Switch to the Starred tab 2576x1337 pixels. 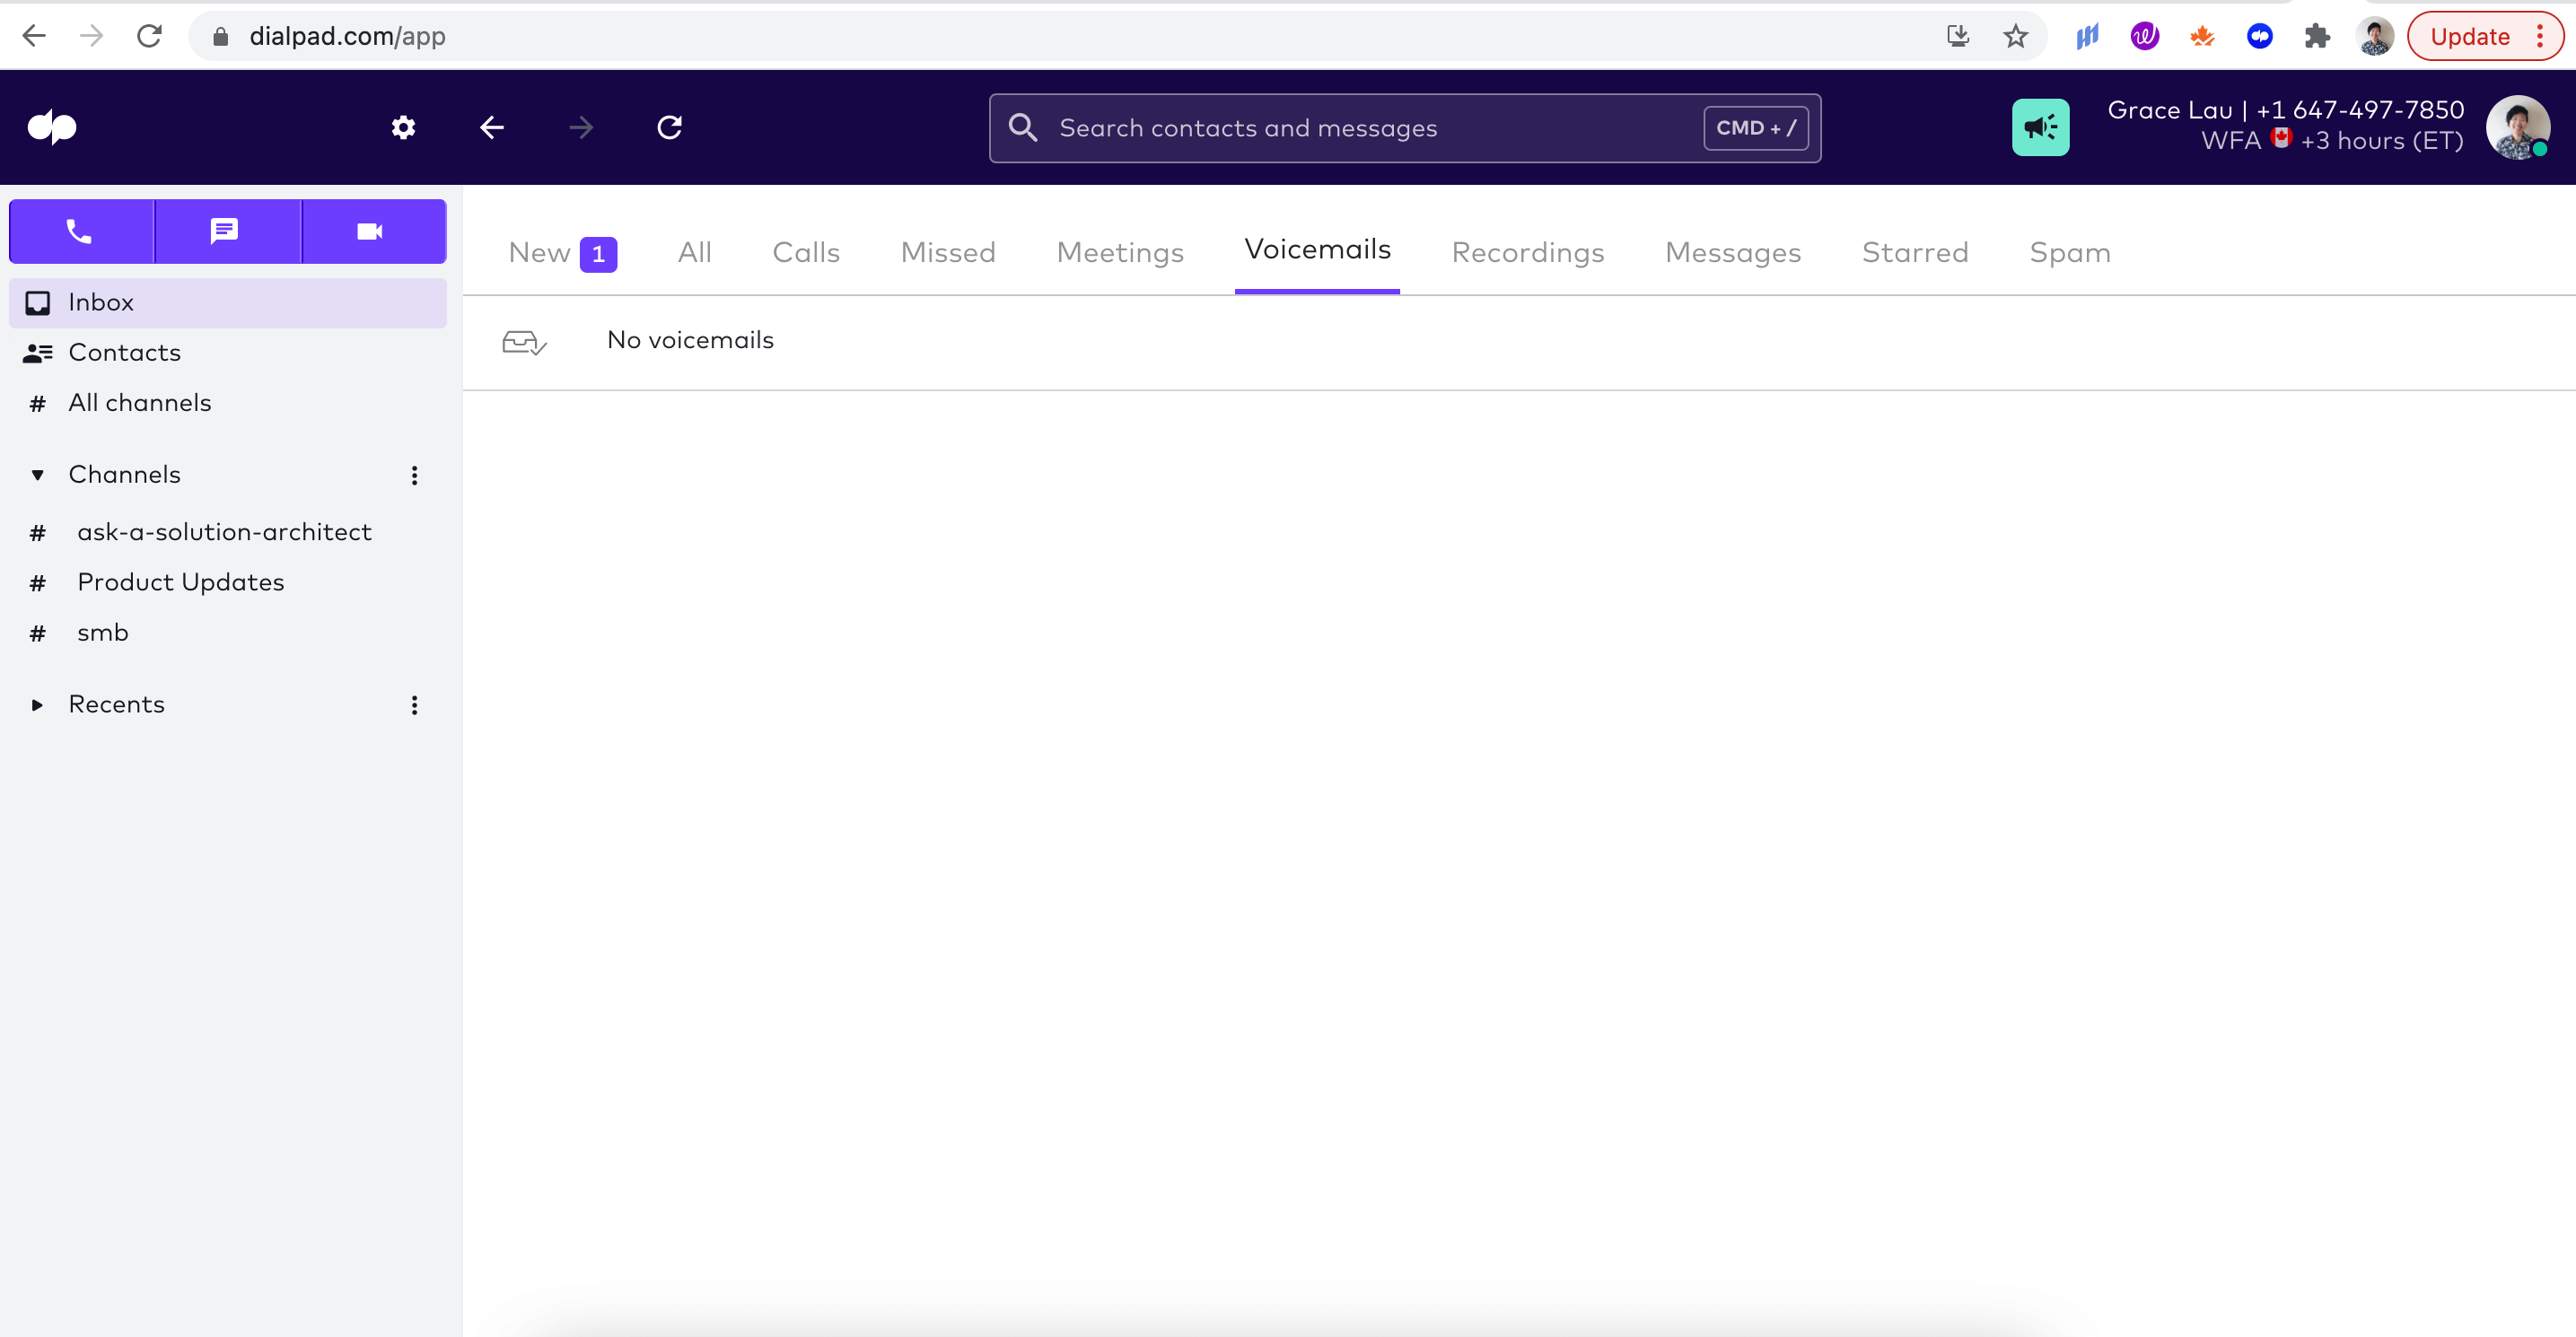tap(1914, 253)
